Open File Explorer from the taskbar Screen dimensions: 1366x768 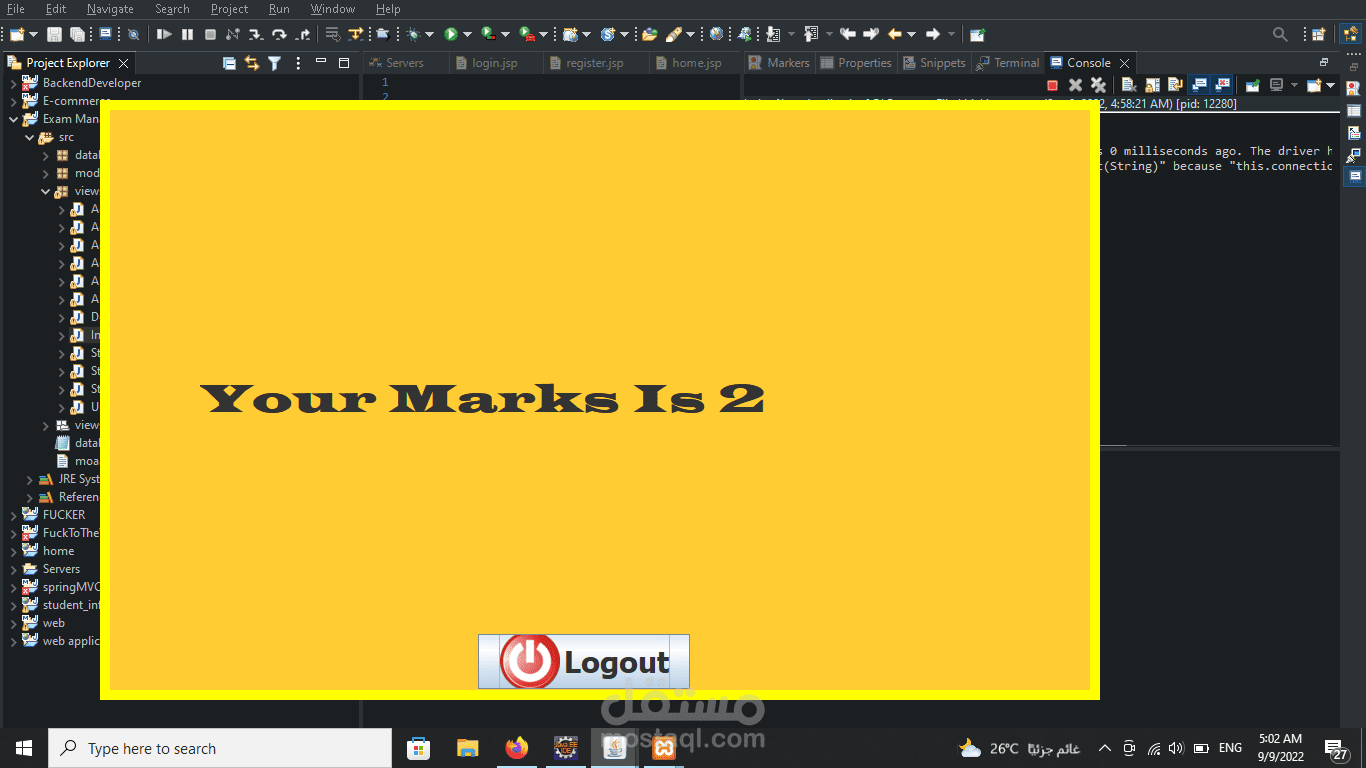[467, 748]
